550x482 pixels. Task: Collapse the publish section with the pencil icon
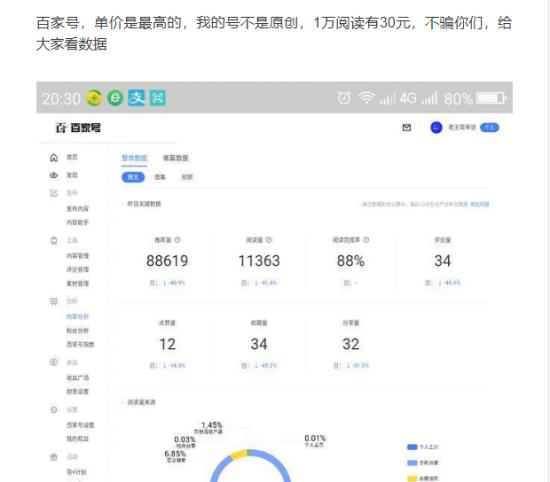point(54,193)
